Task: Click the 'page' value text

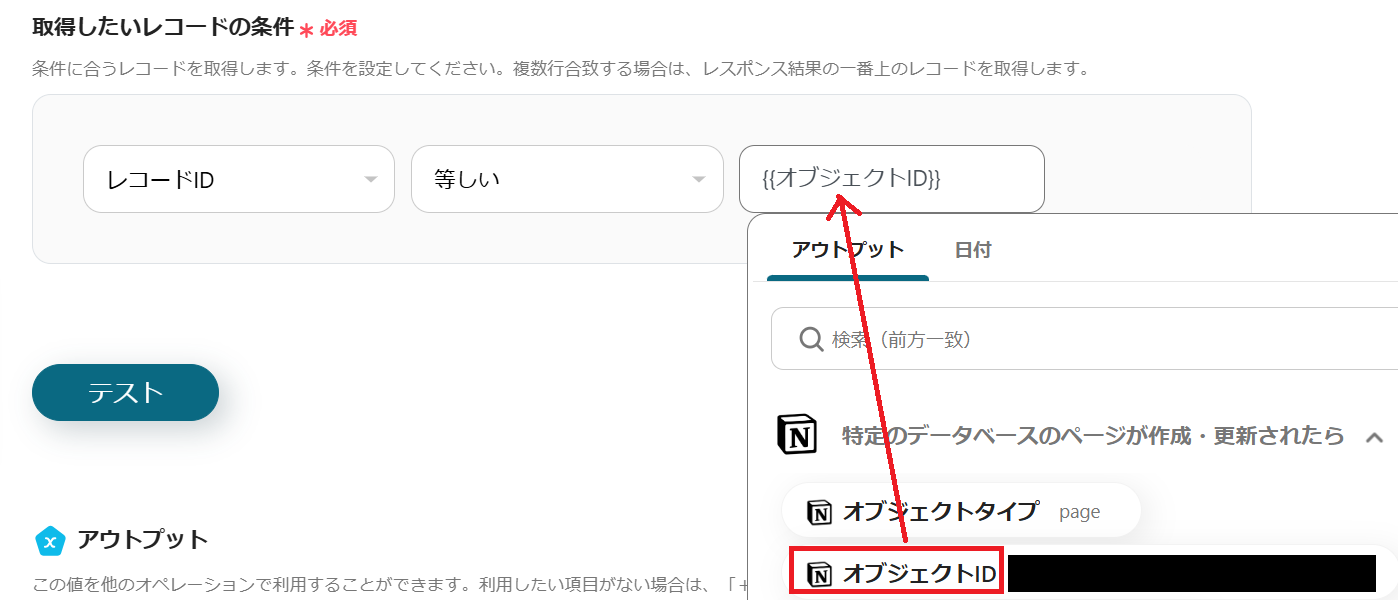Action: click(1080, 512)
